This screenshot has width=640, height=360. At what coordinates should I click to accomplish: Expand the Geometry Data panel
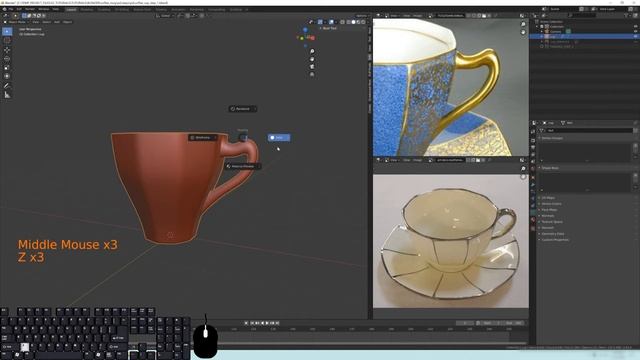point(552,234)
